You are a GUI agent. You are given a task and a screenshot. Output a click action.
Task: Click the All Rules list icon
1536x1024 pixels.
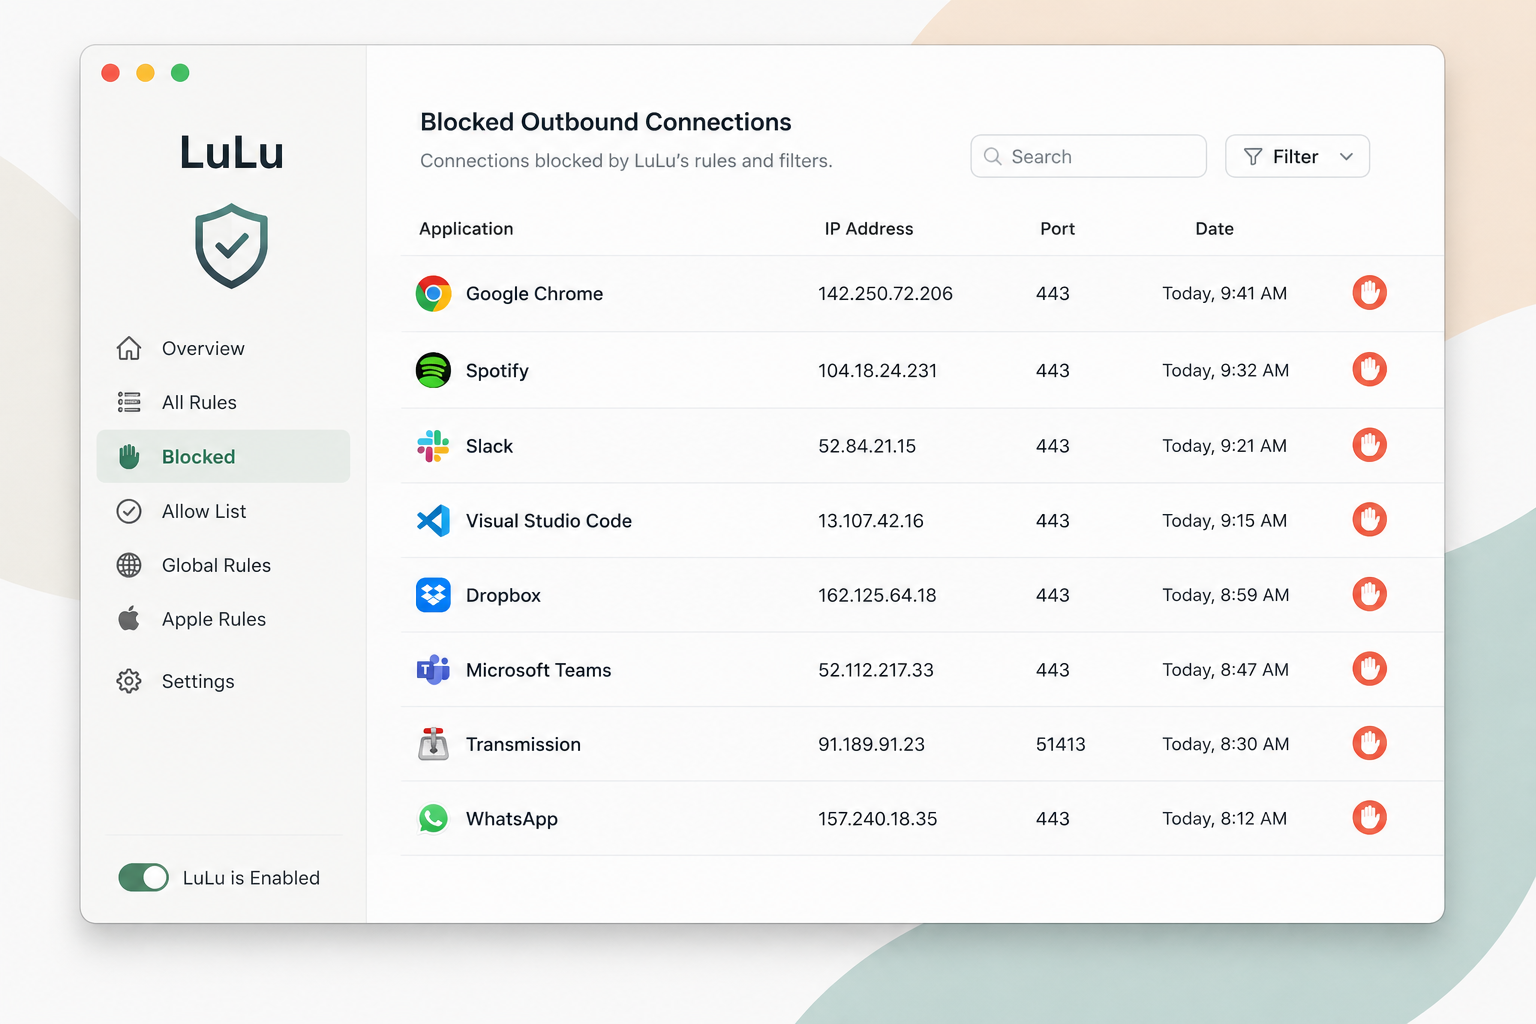tap(129, 402)
